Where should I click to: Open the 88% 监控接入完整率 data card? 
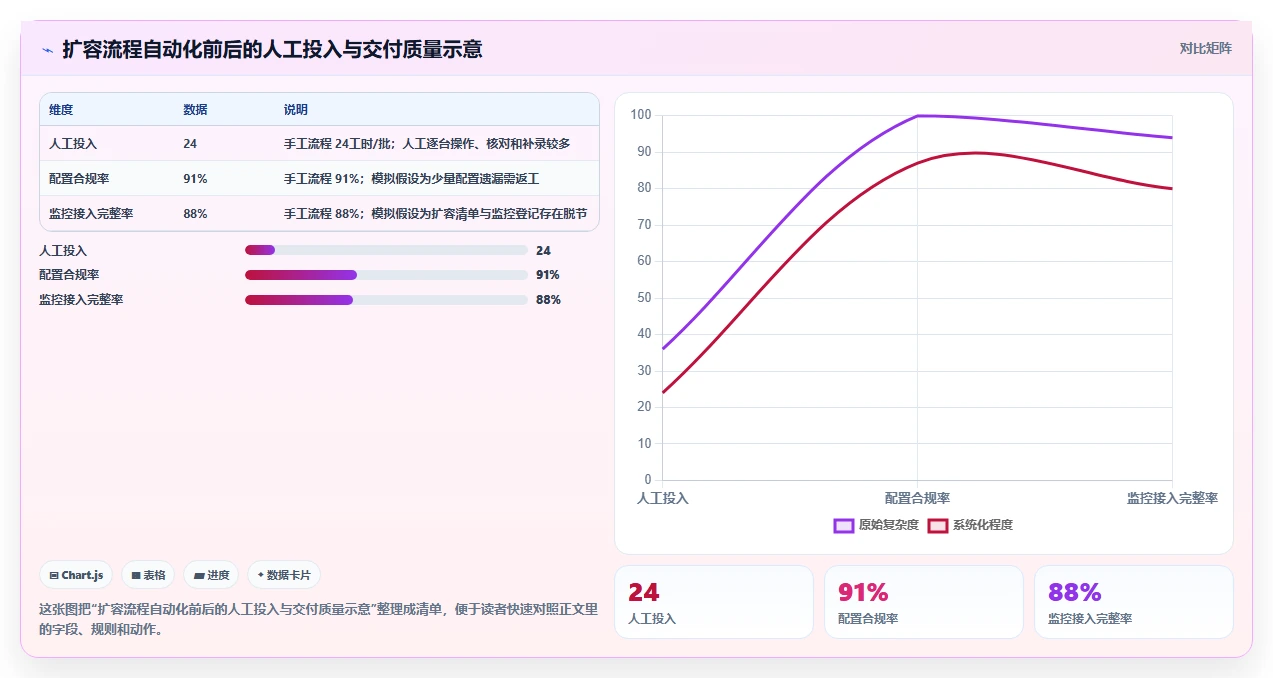pyautogui.click(x=1133, y=602)
